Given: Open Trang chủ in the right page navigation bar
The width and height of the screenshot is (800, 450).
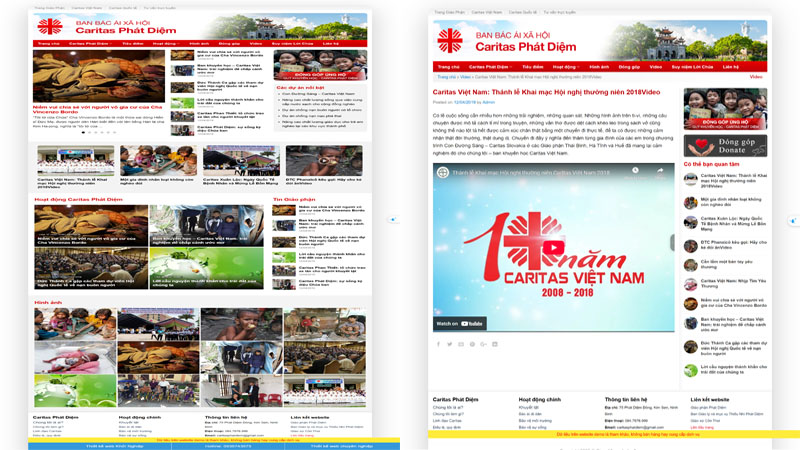Looking at the screenshot, I should [448, 67].
